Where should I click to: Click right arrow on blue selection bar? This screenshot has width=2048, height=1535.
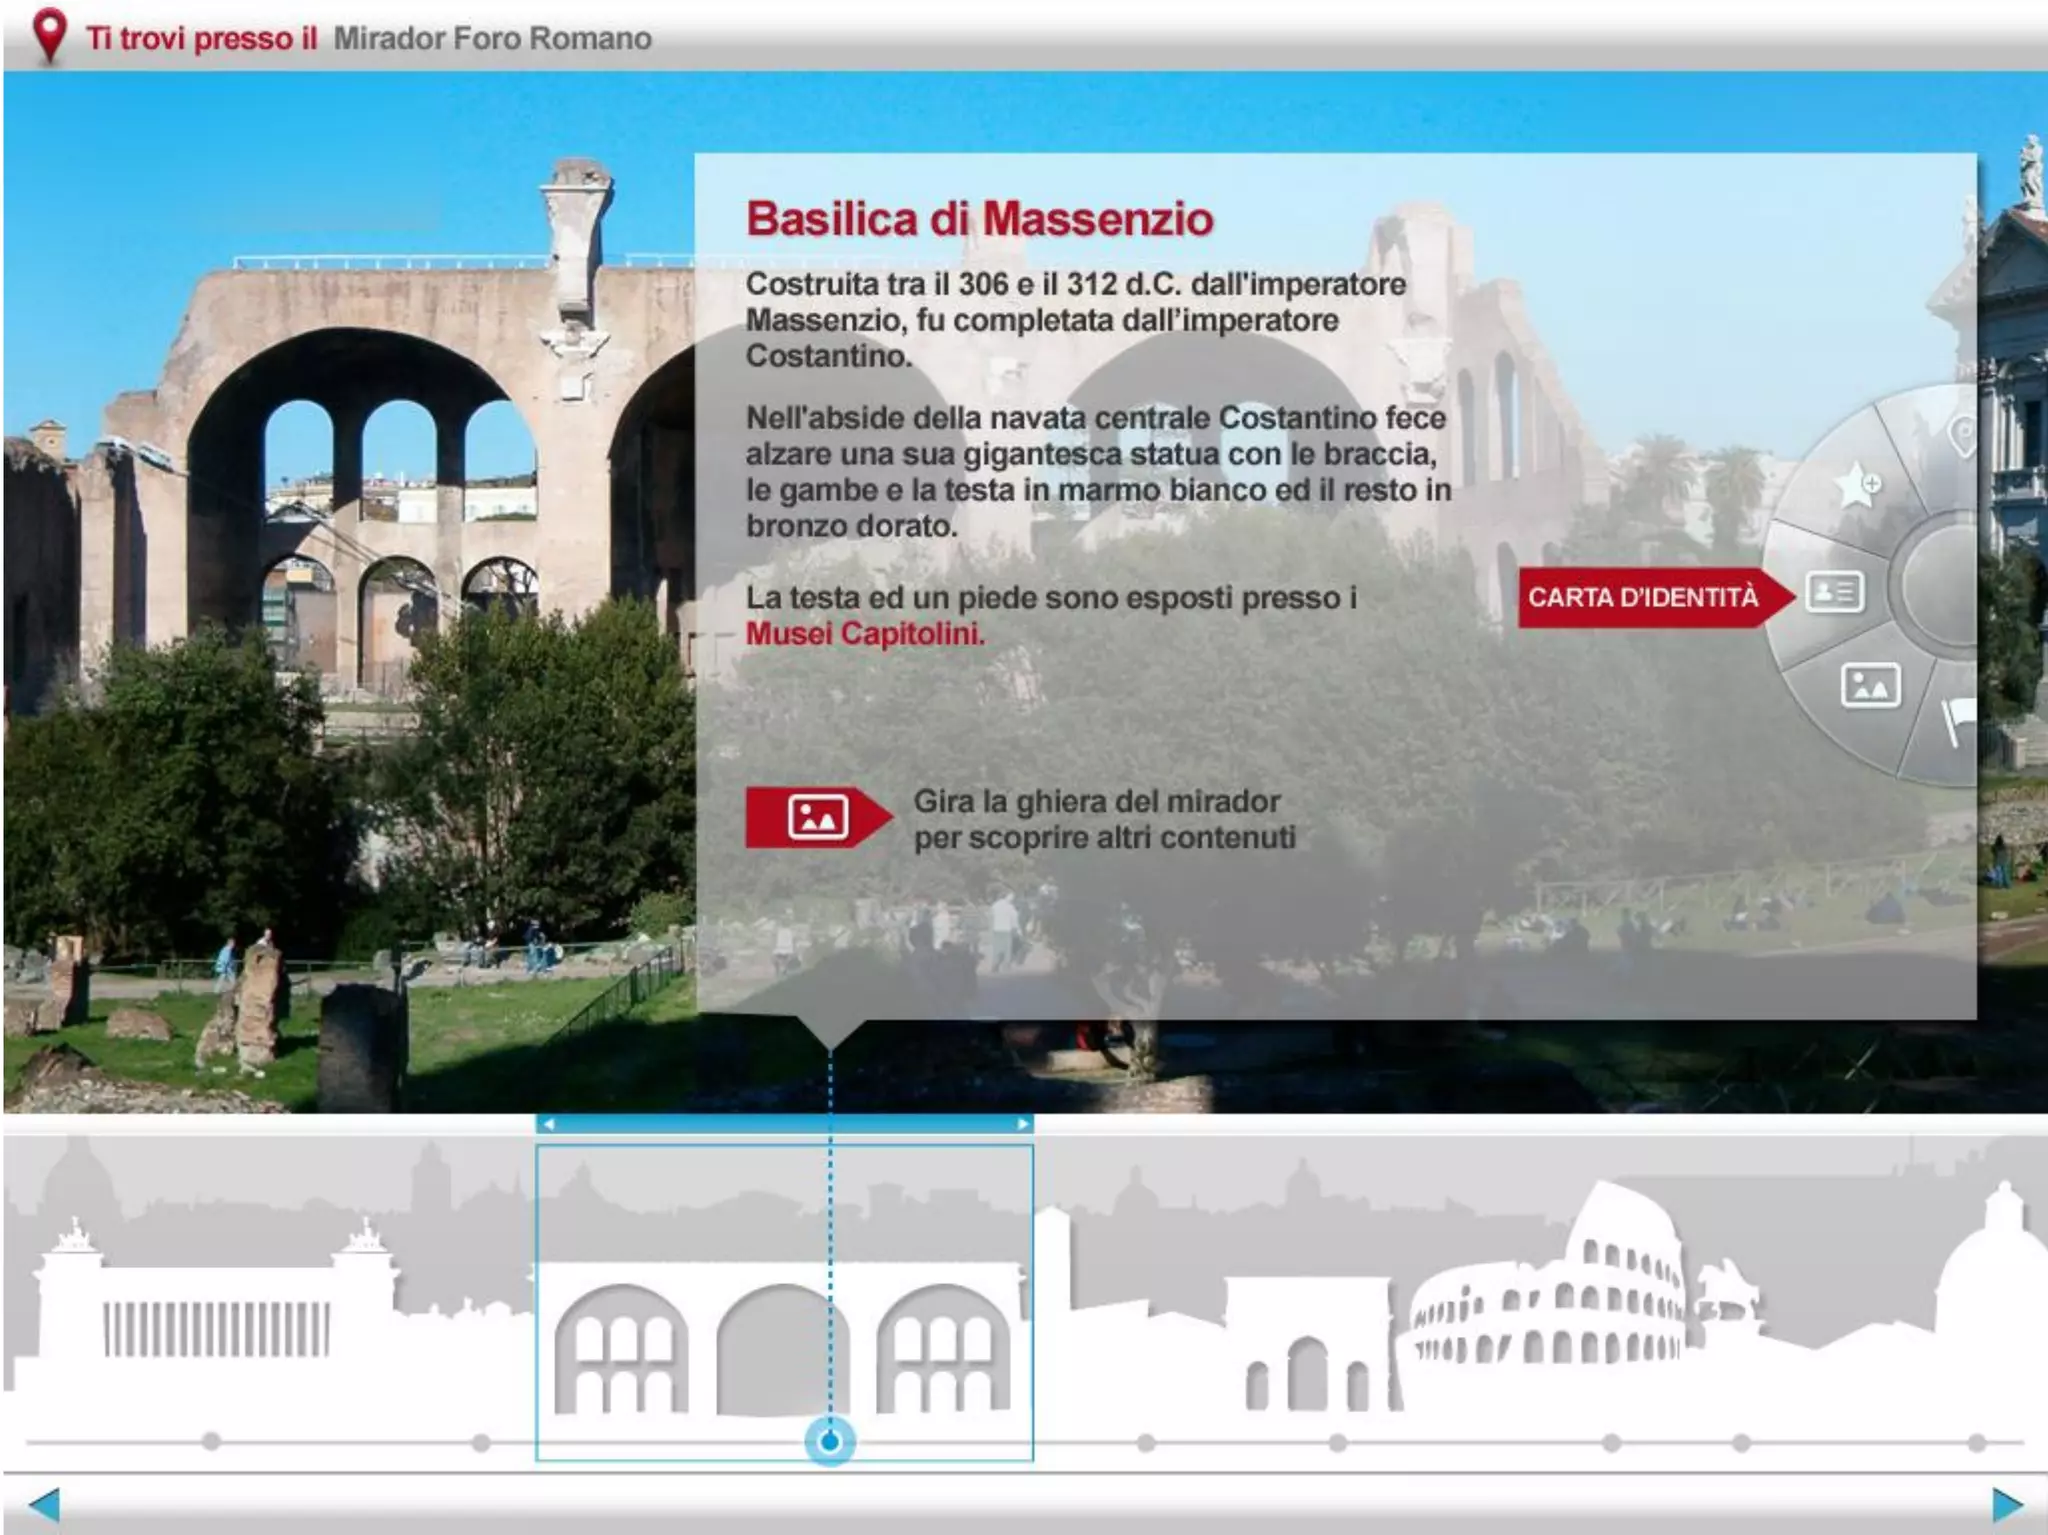click(x=1022, y=1124)
